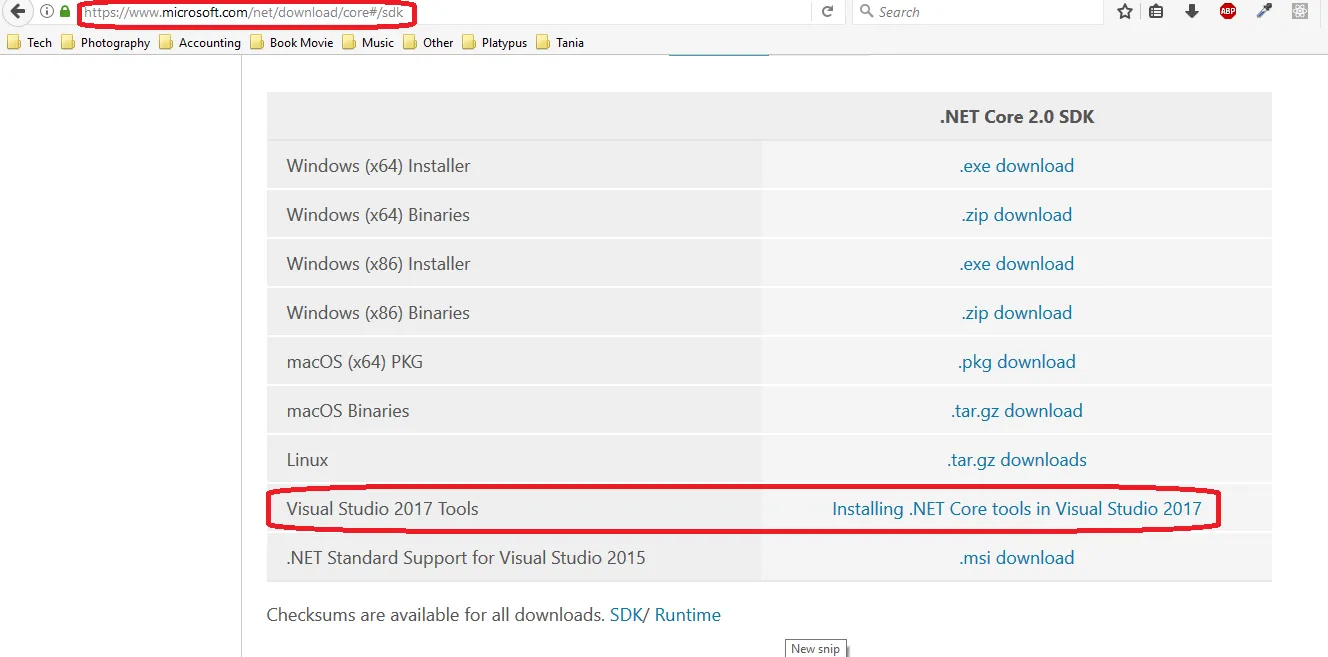
Task: Open the downloads arrow icon
Action: [1191, 12]
